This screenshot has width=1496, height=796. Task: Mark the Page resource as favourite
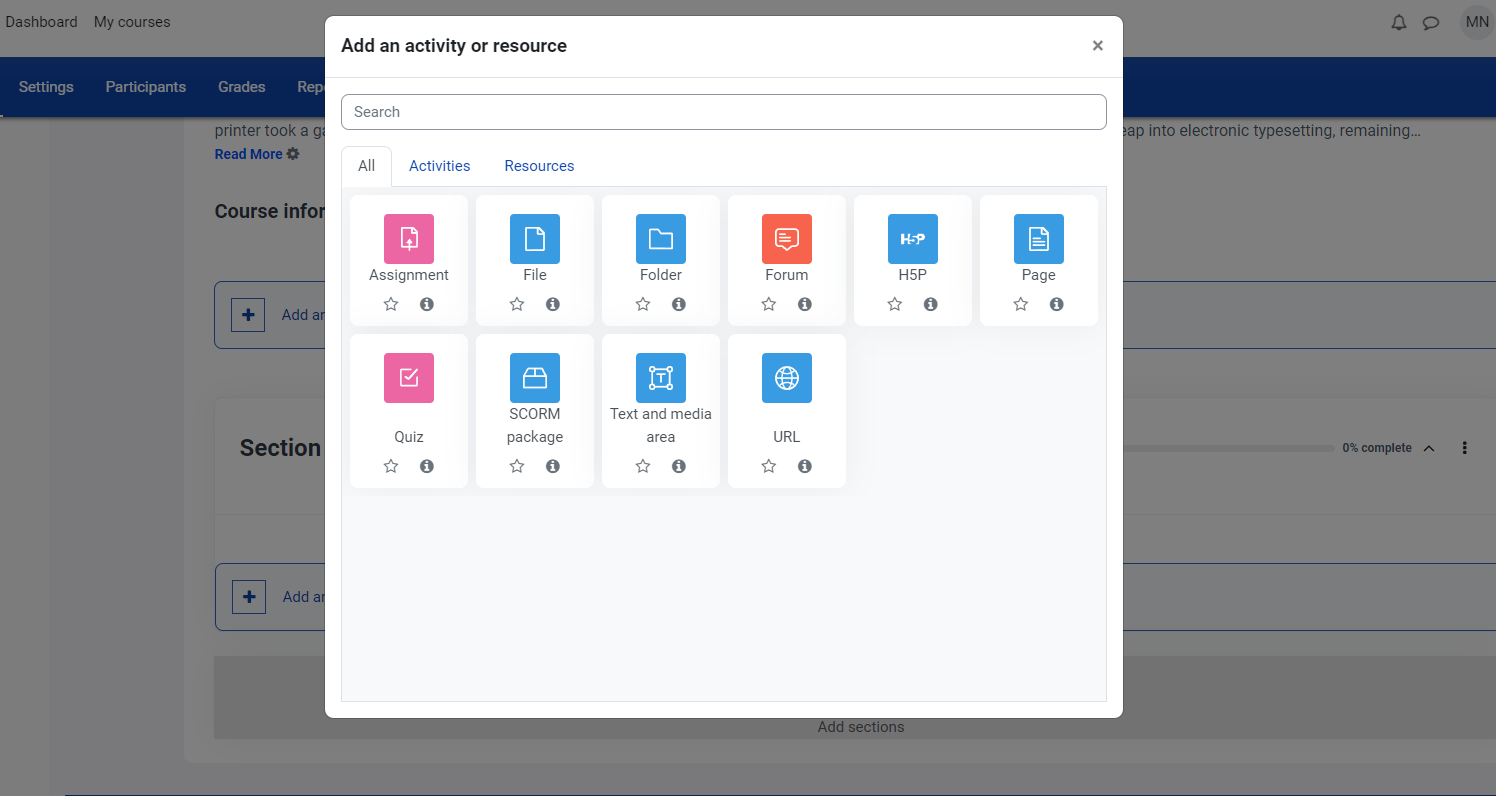coord(1021,304)
